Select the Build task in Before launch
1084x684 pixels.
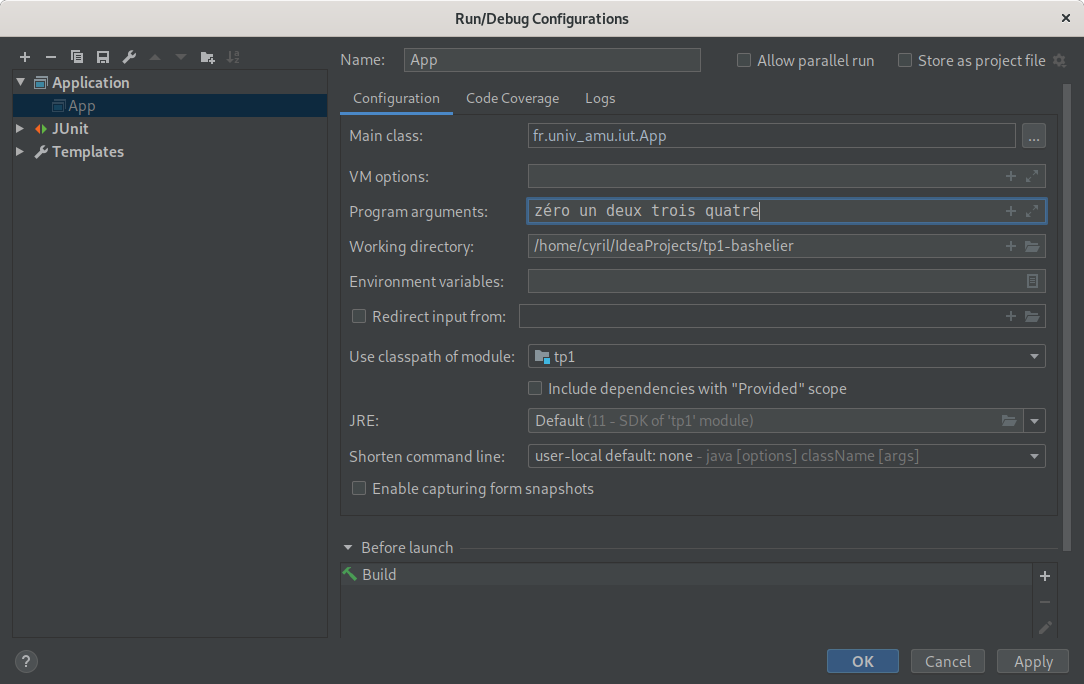coord(686,575)
